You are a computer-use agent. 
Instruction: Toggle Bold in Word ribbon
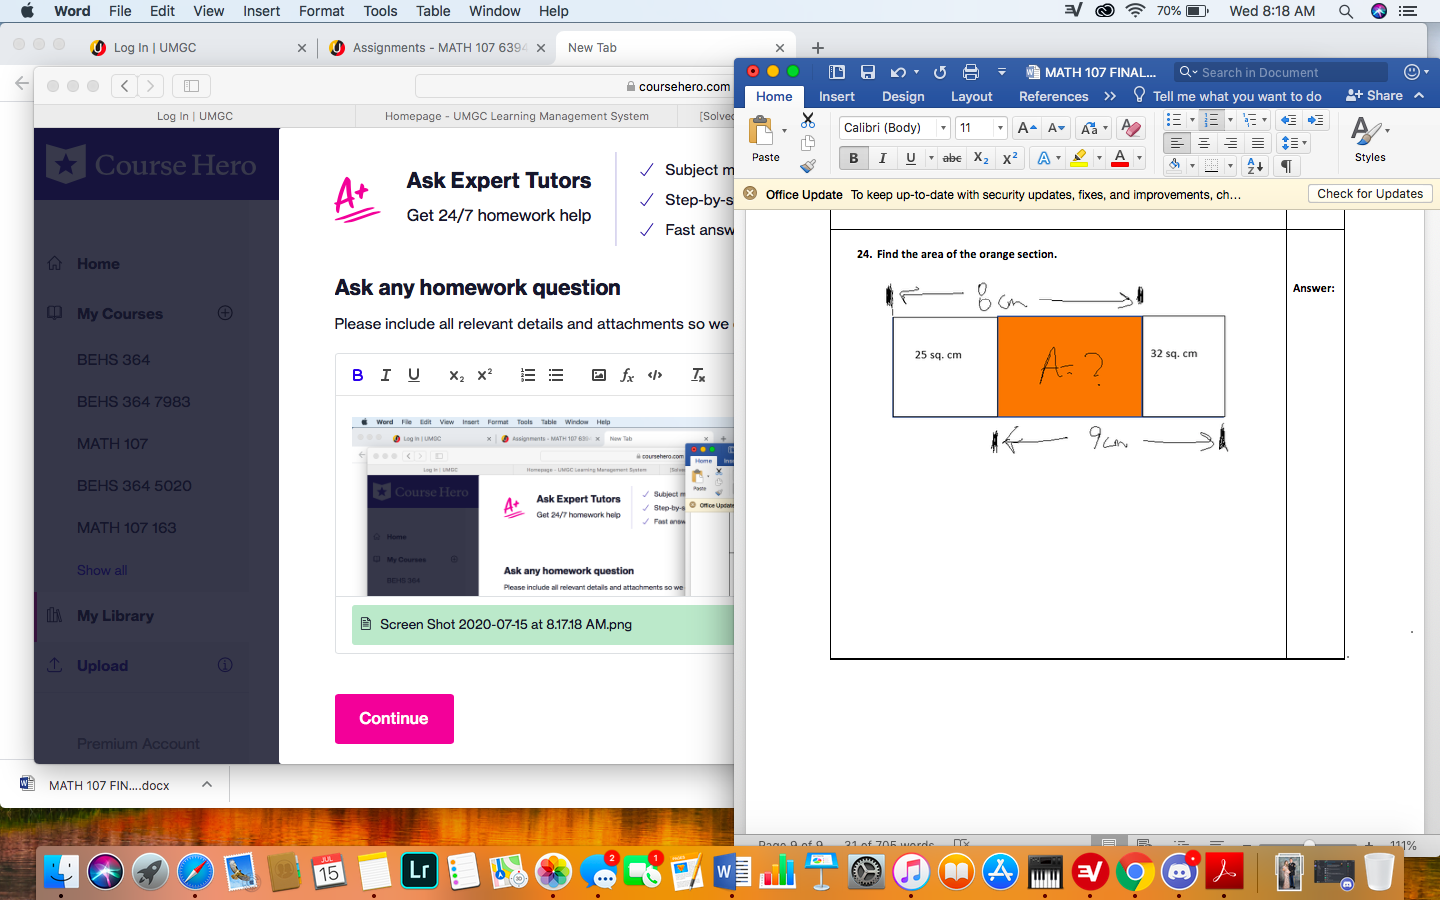(853, 158)
